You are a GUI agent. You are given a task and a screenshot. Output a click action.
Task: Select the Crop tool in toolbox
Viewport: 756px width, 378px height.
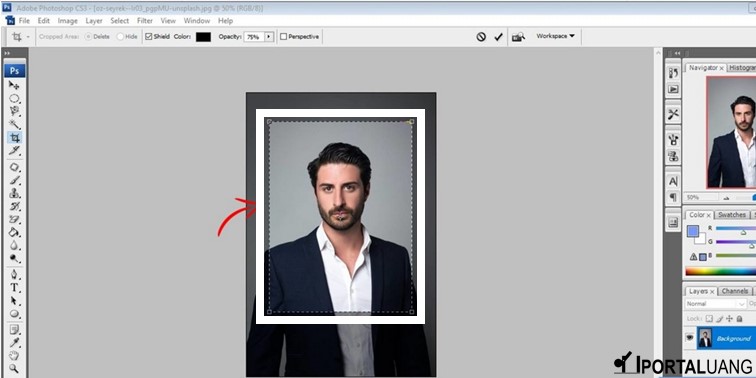pyautogui.click(x=14, y=137)
